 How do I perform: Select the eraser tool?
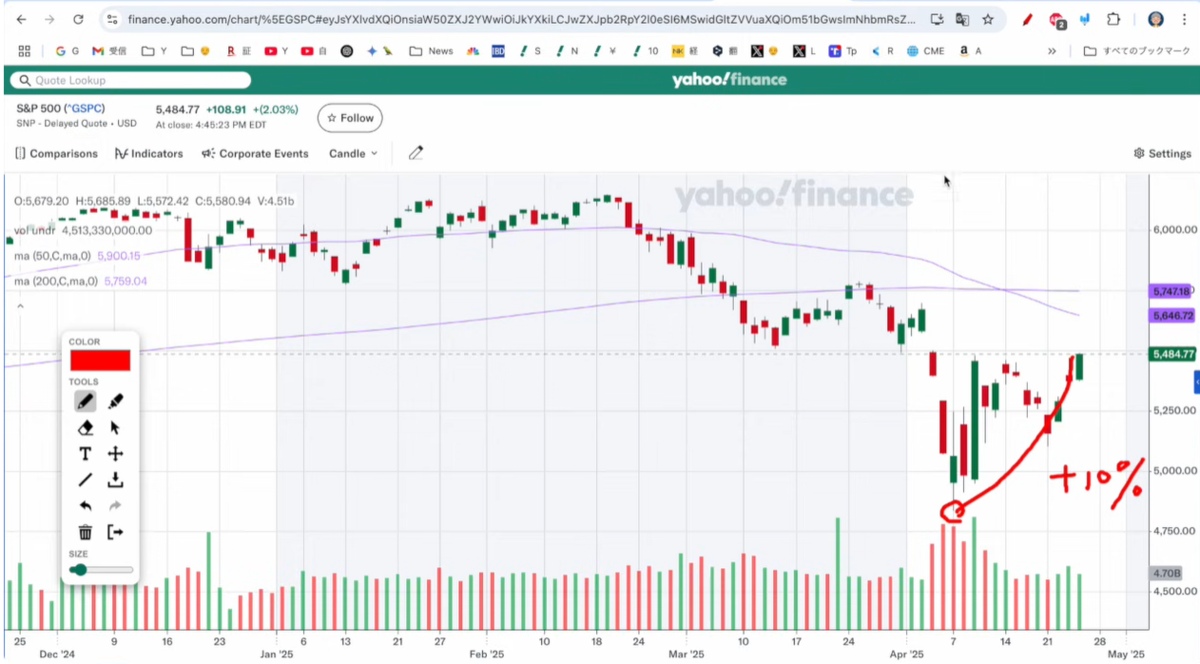pos(85,427)
